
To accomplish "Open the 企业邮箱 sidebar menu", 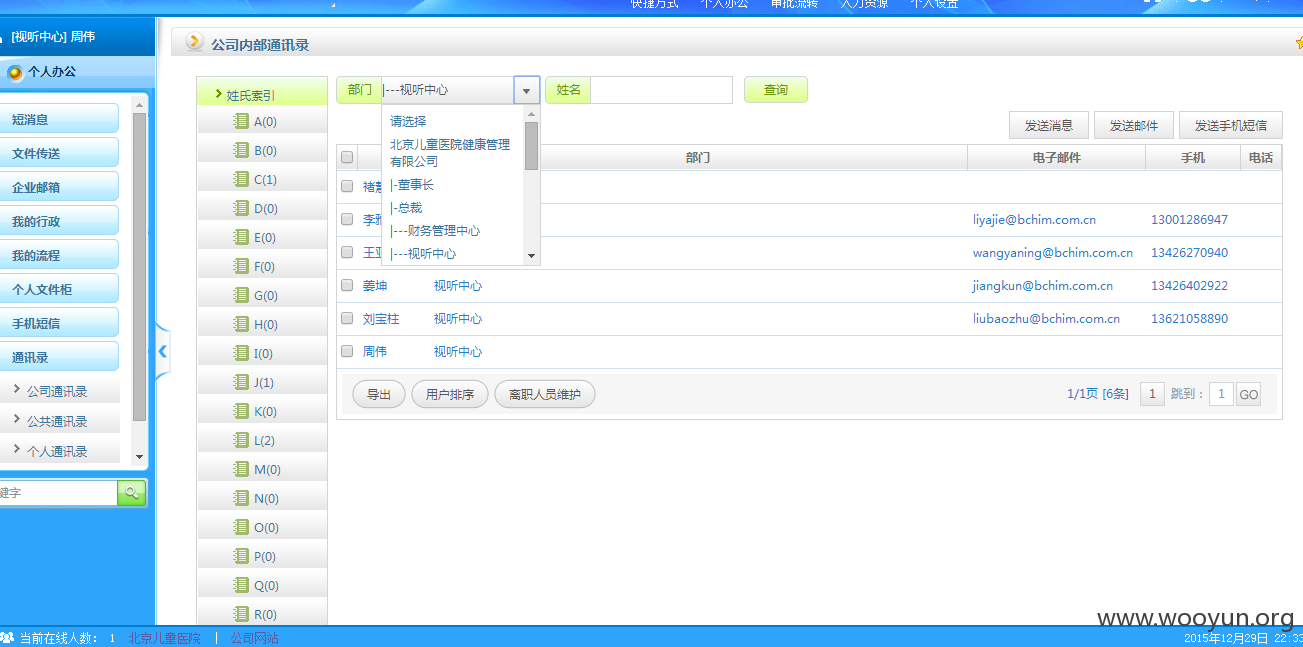I will tap(59, 187).
